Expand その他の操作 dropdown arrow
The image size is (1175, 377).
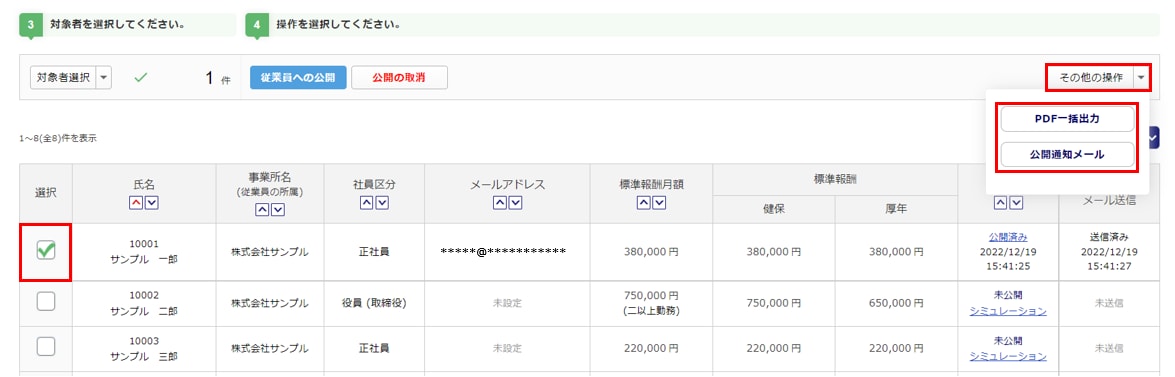coord(1141,77)
